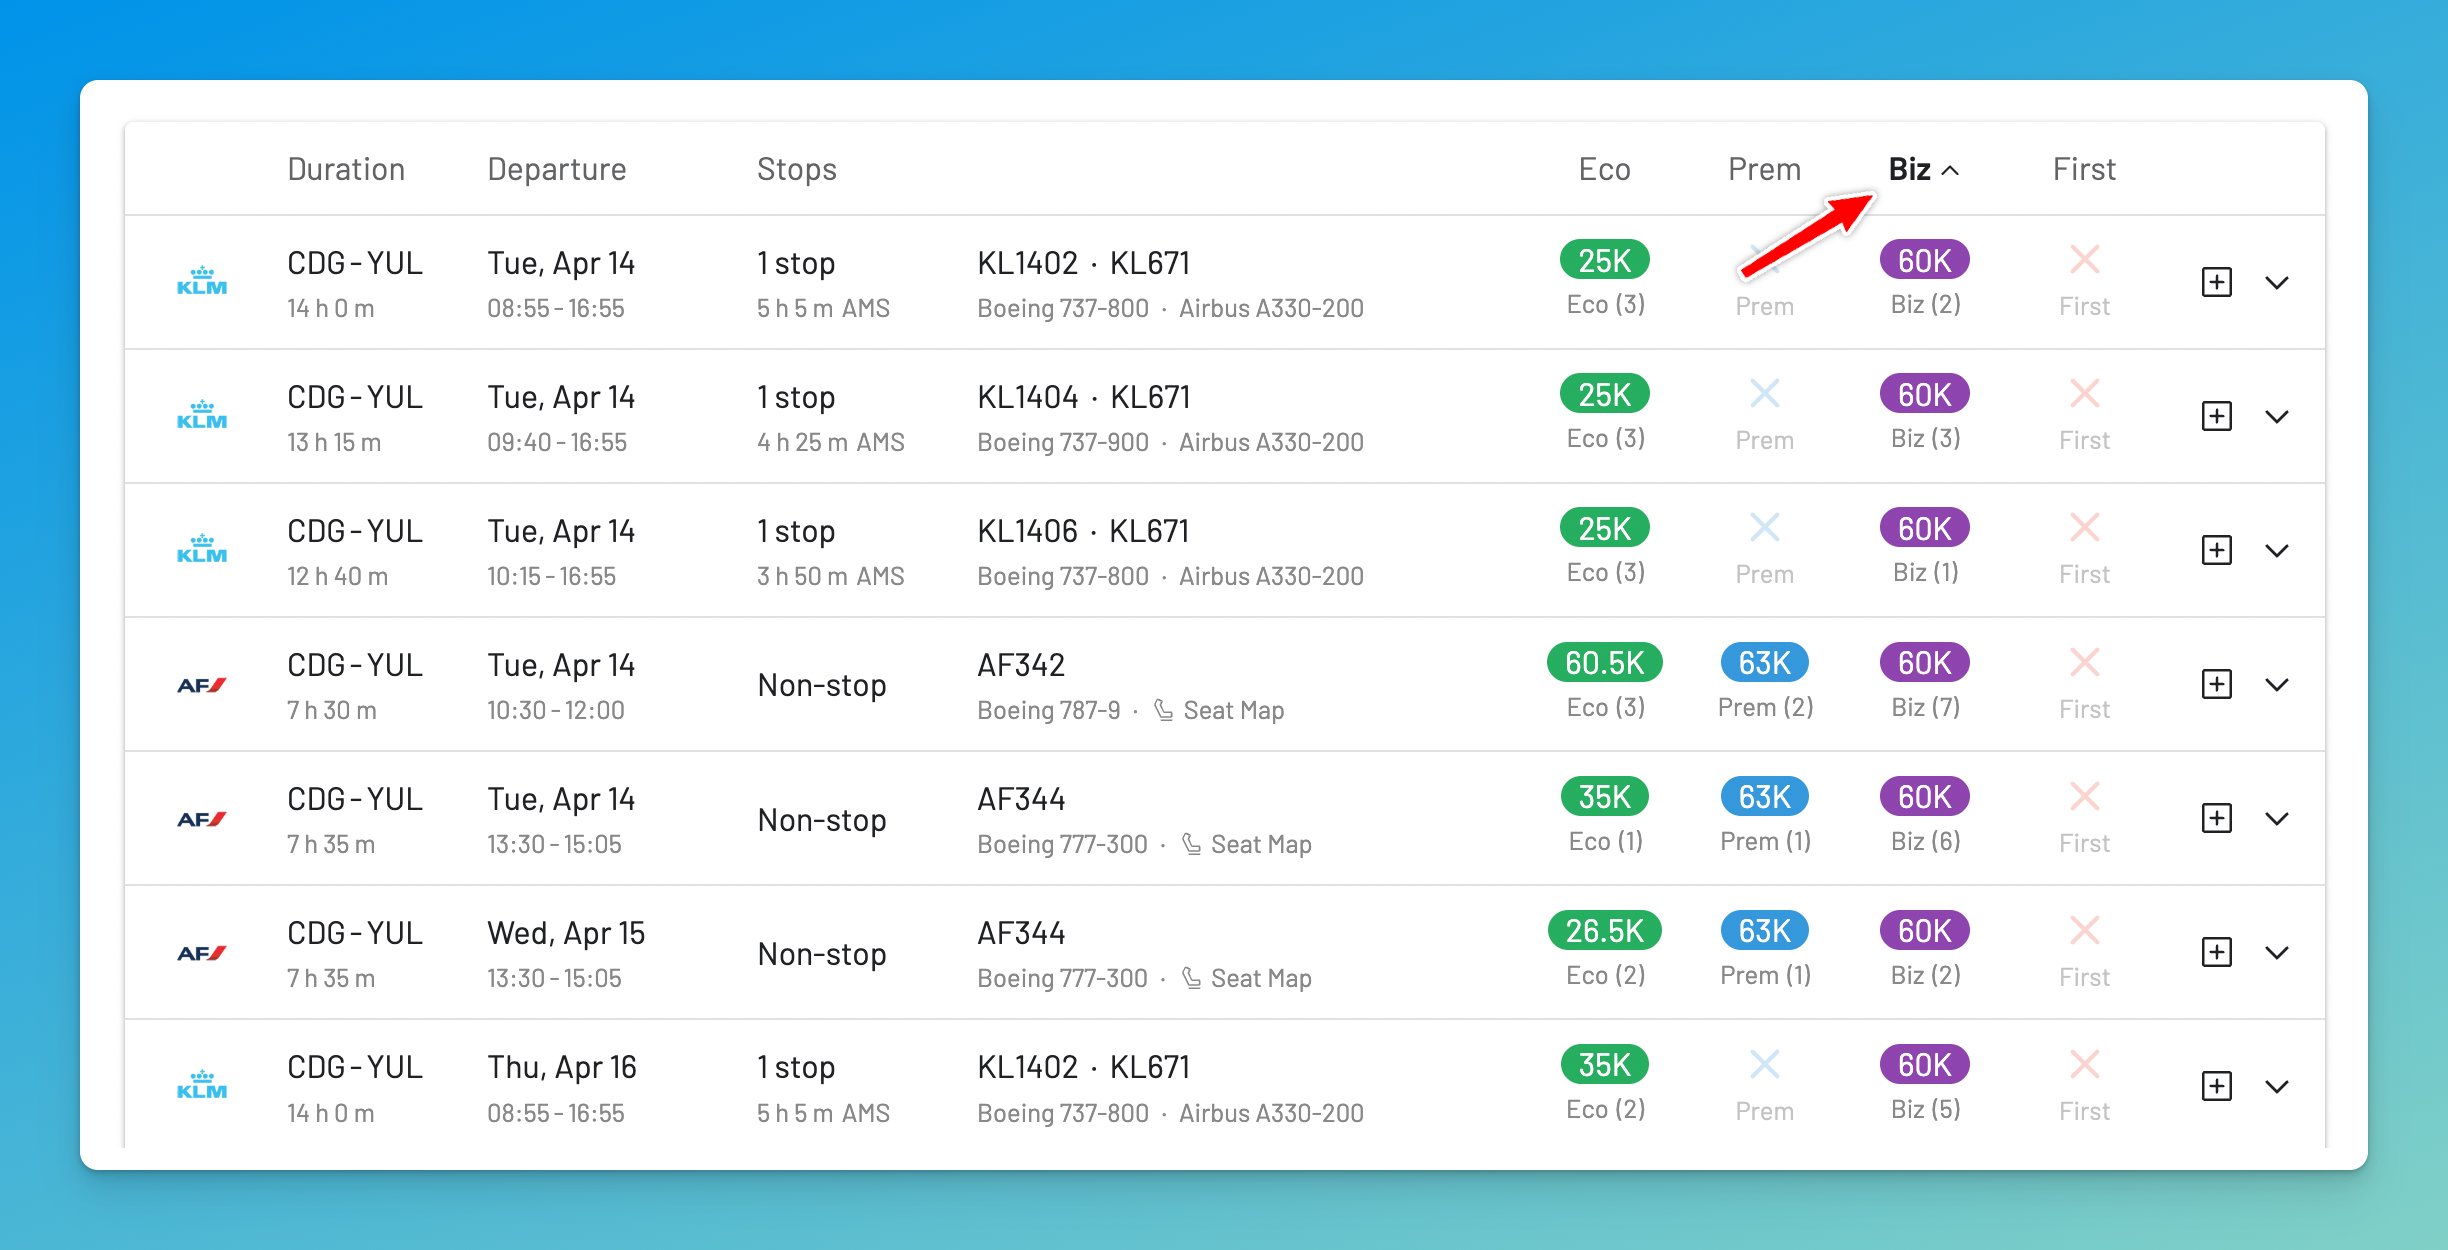Viewport: 2448px width, 1250px height.
Task: Click the KLM airline logo on the first flight
Action: [x=203, y=282]
